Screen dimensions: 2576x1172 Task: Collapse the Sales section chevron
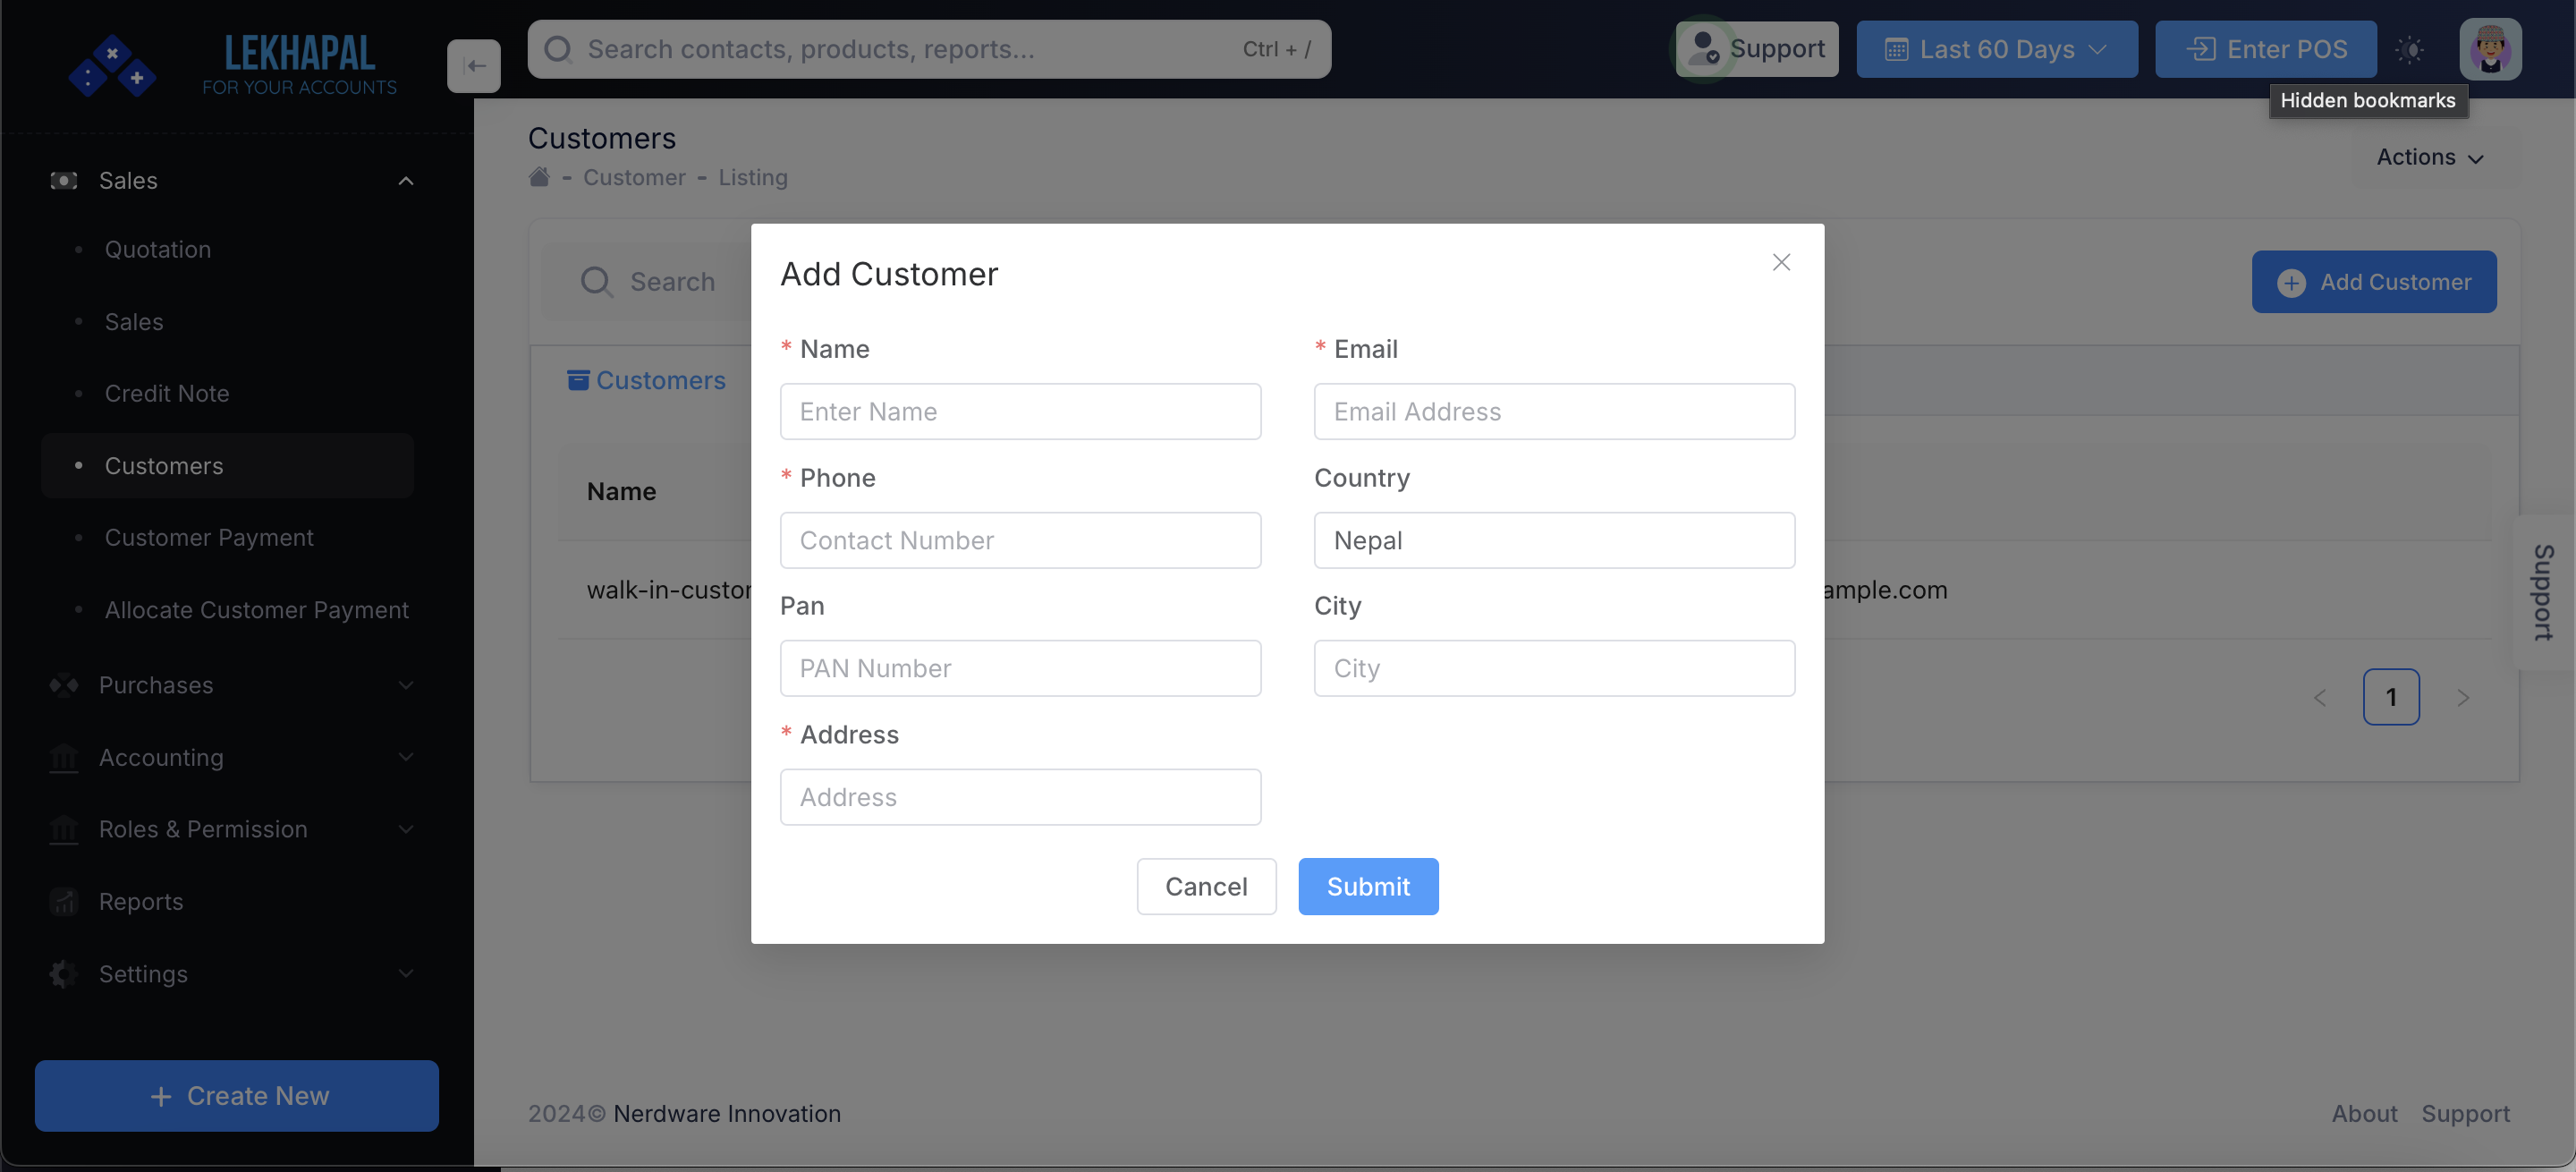click(x=405, y=180)
